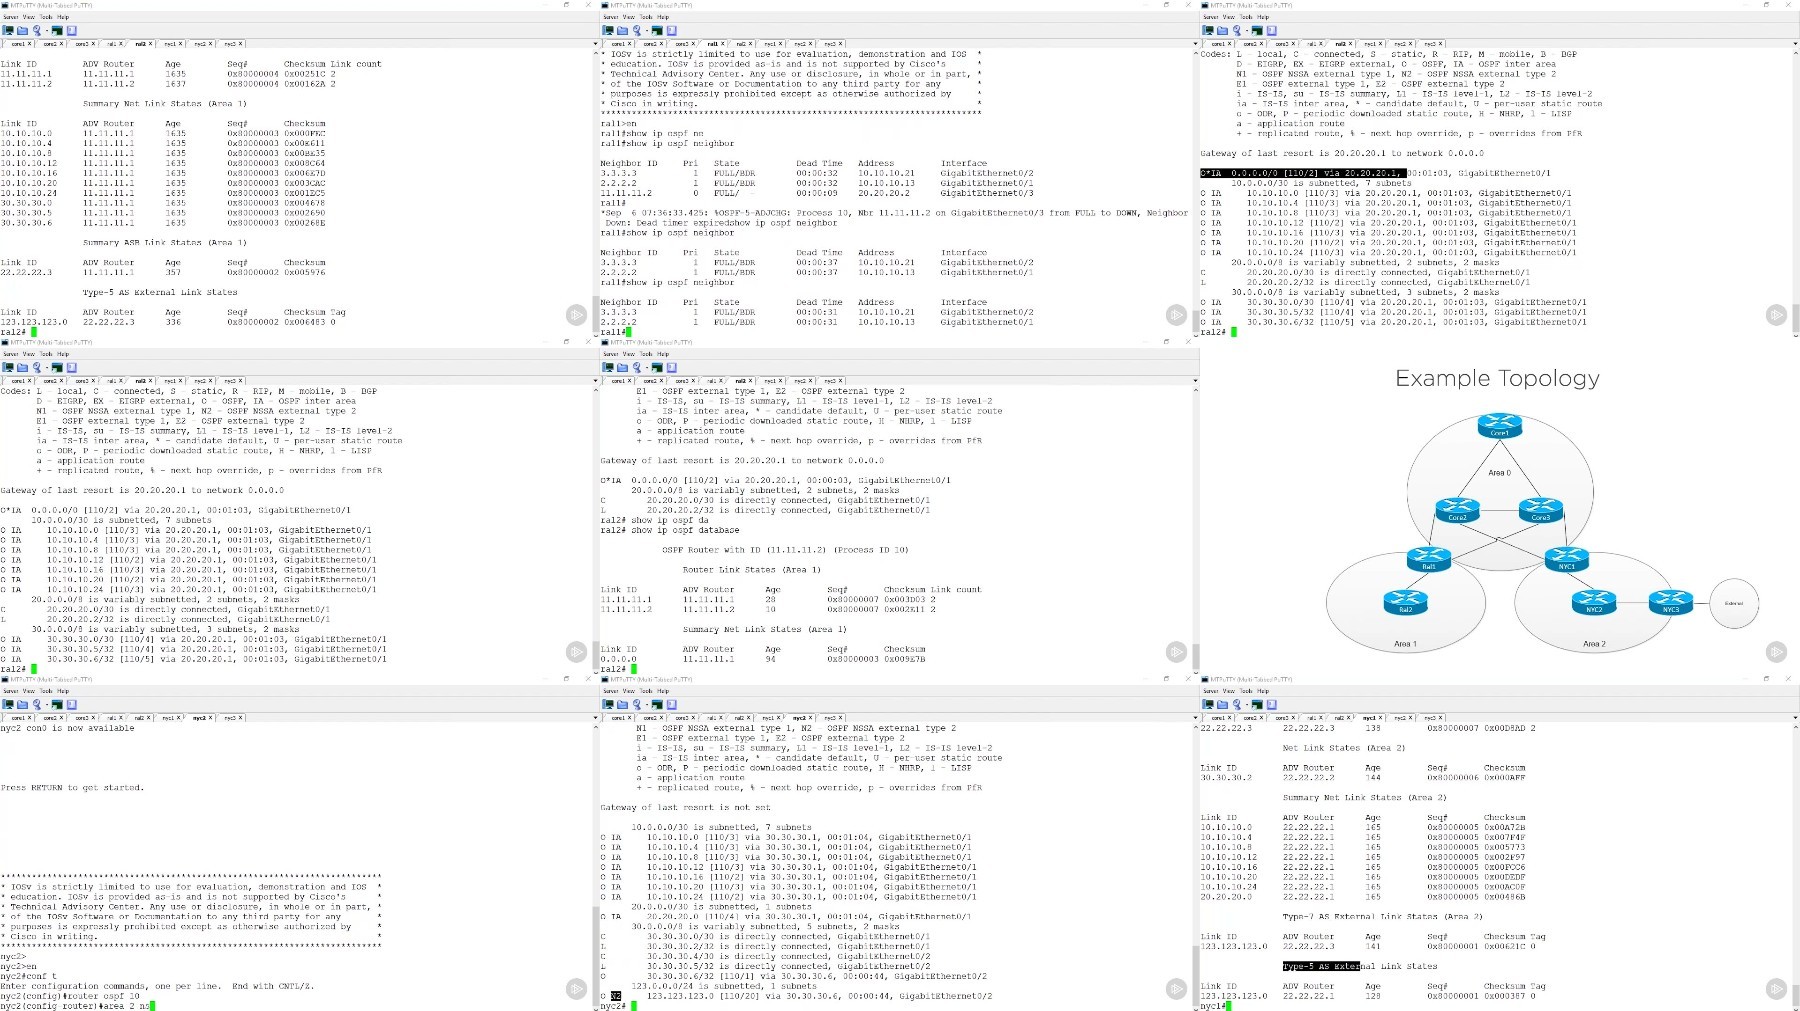Click the NYC2 router icon in the Example Topology

click(x=1594, y=602)
